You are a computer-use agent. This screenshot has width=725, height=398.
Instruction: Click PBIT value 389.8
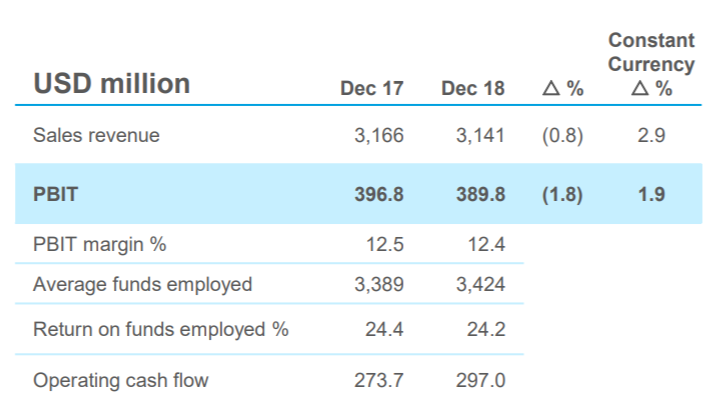coord(480,194)
